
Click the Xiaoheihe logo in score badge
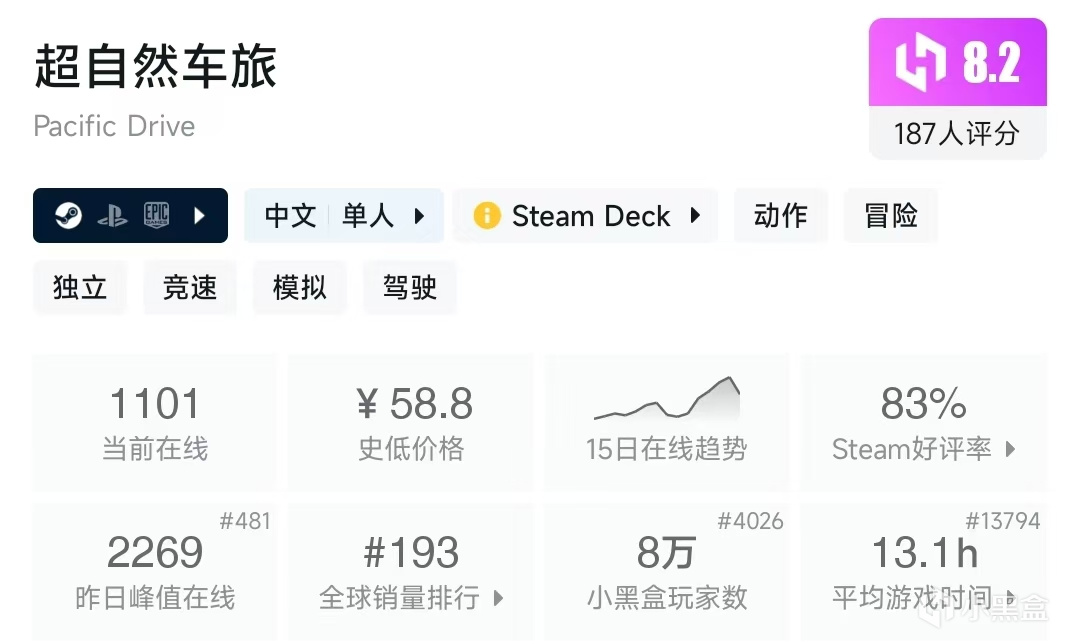pyautogui.click(x=920, y=63)
